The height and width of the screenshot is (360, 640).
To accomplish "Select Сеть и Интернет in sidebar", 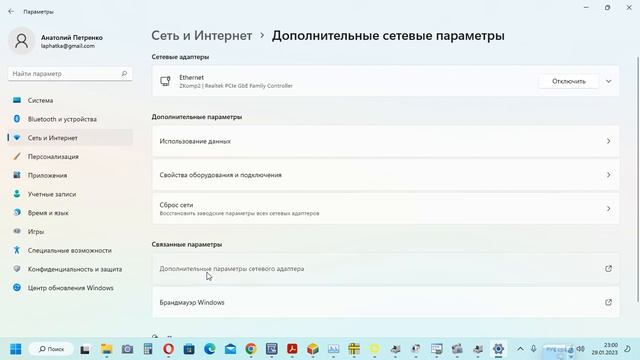I will tap(70, 138).
